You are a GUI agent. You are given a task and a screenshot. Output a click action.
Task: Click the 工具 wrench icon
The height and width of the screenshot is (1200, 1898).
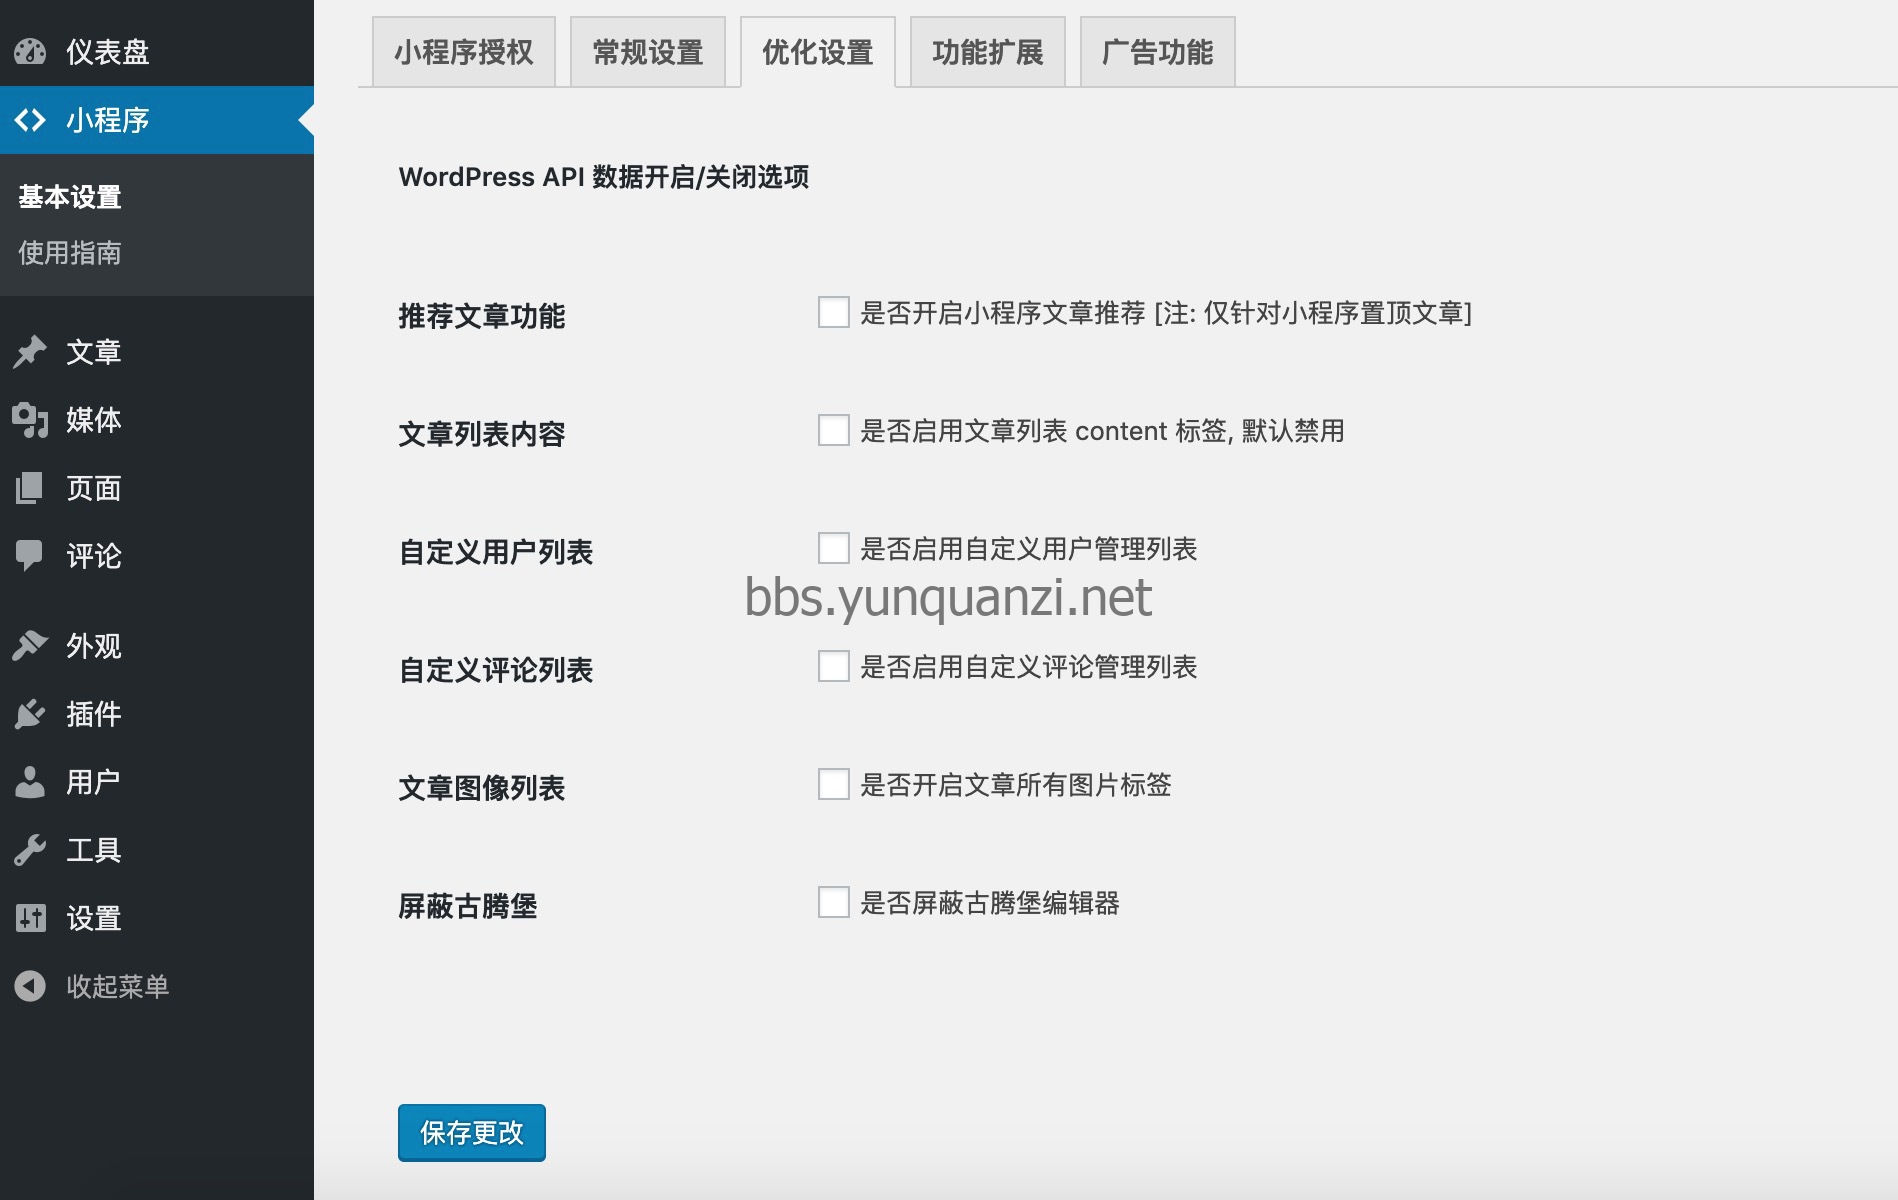tap(30, 850)
